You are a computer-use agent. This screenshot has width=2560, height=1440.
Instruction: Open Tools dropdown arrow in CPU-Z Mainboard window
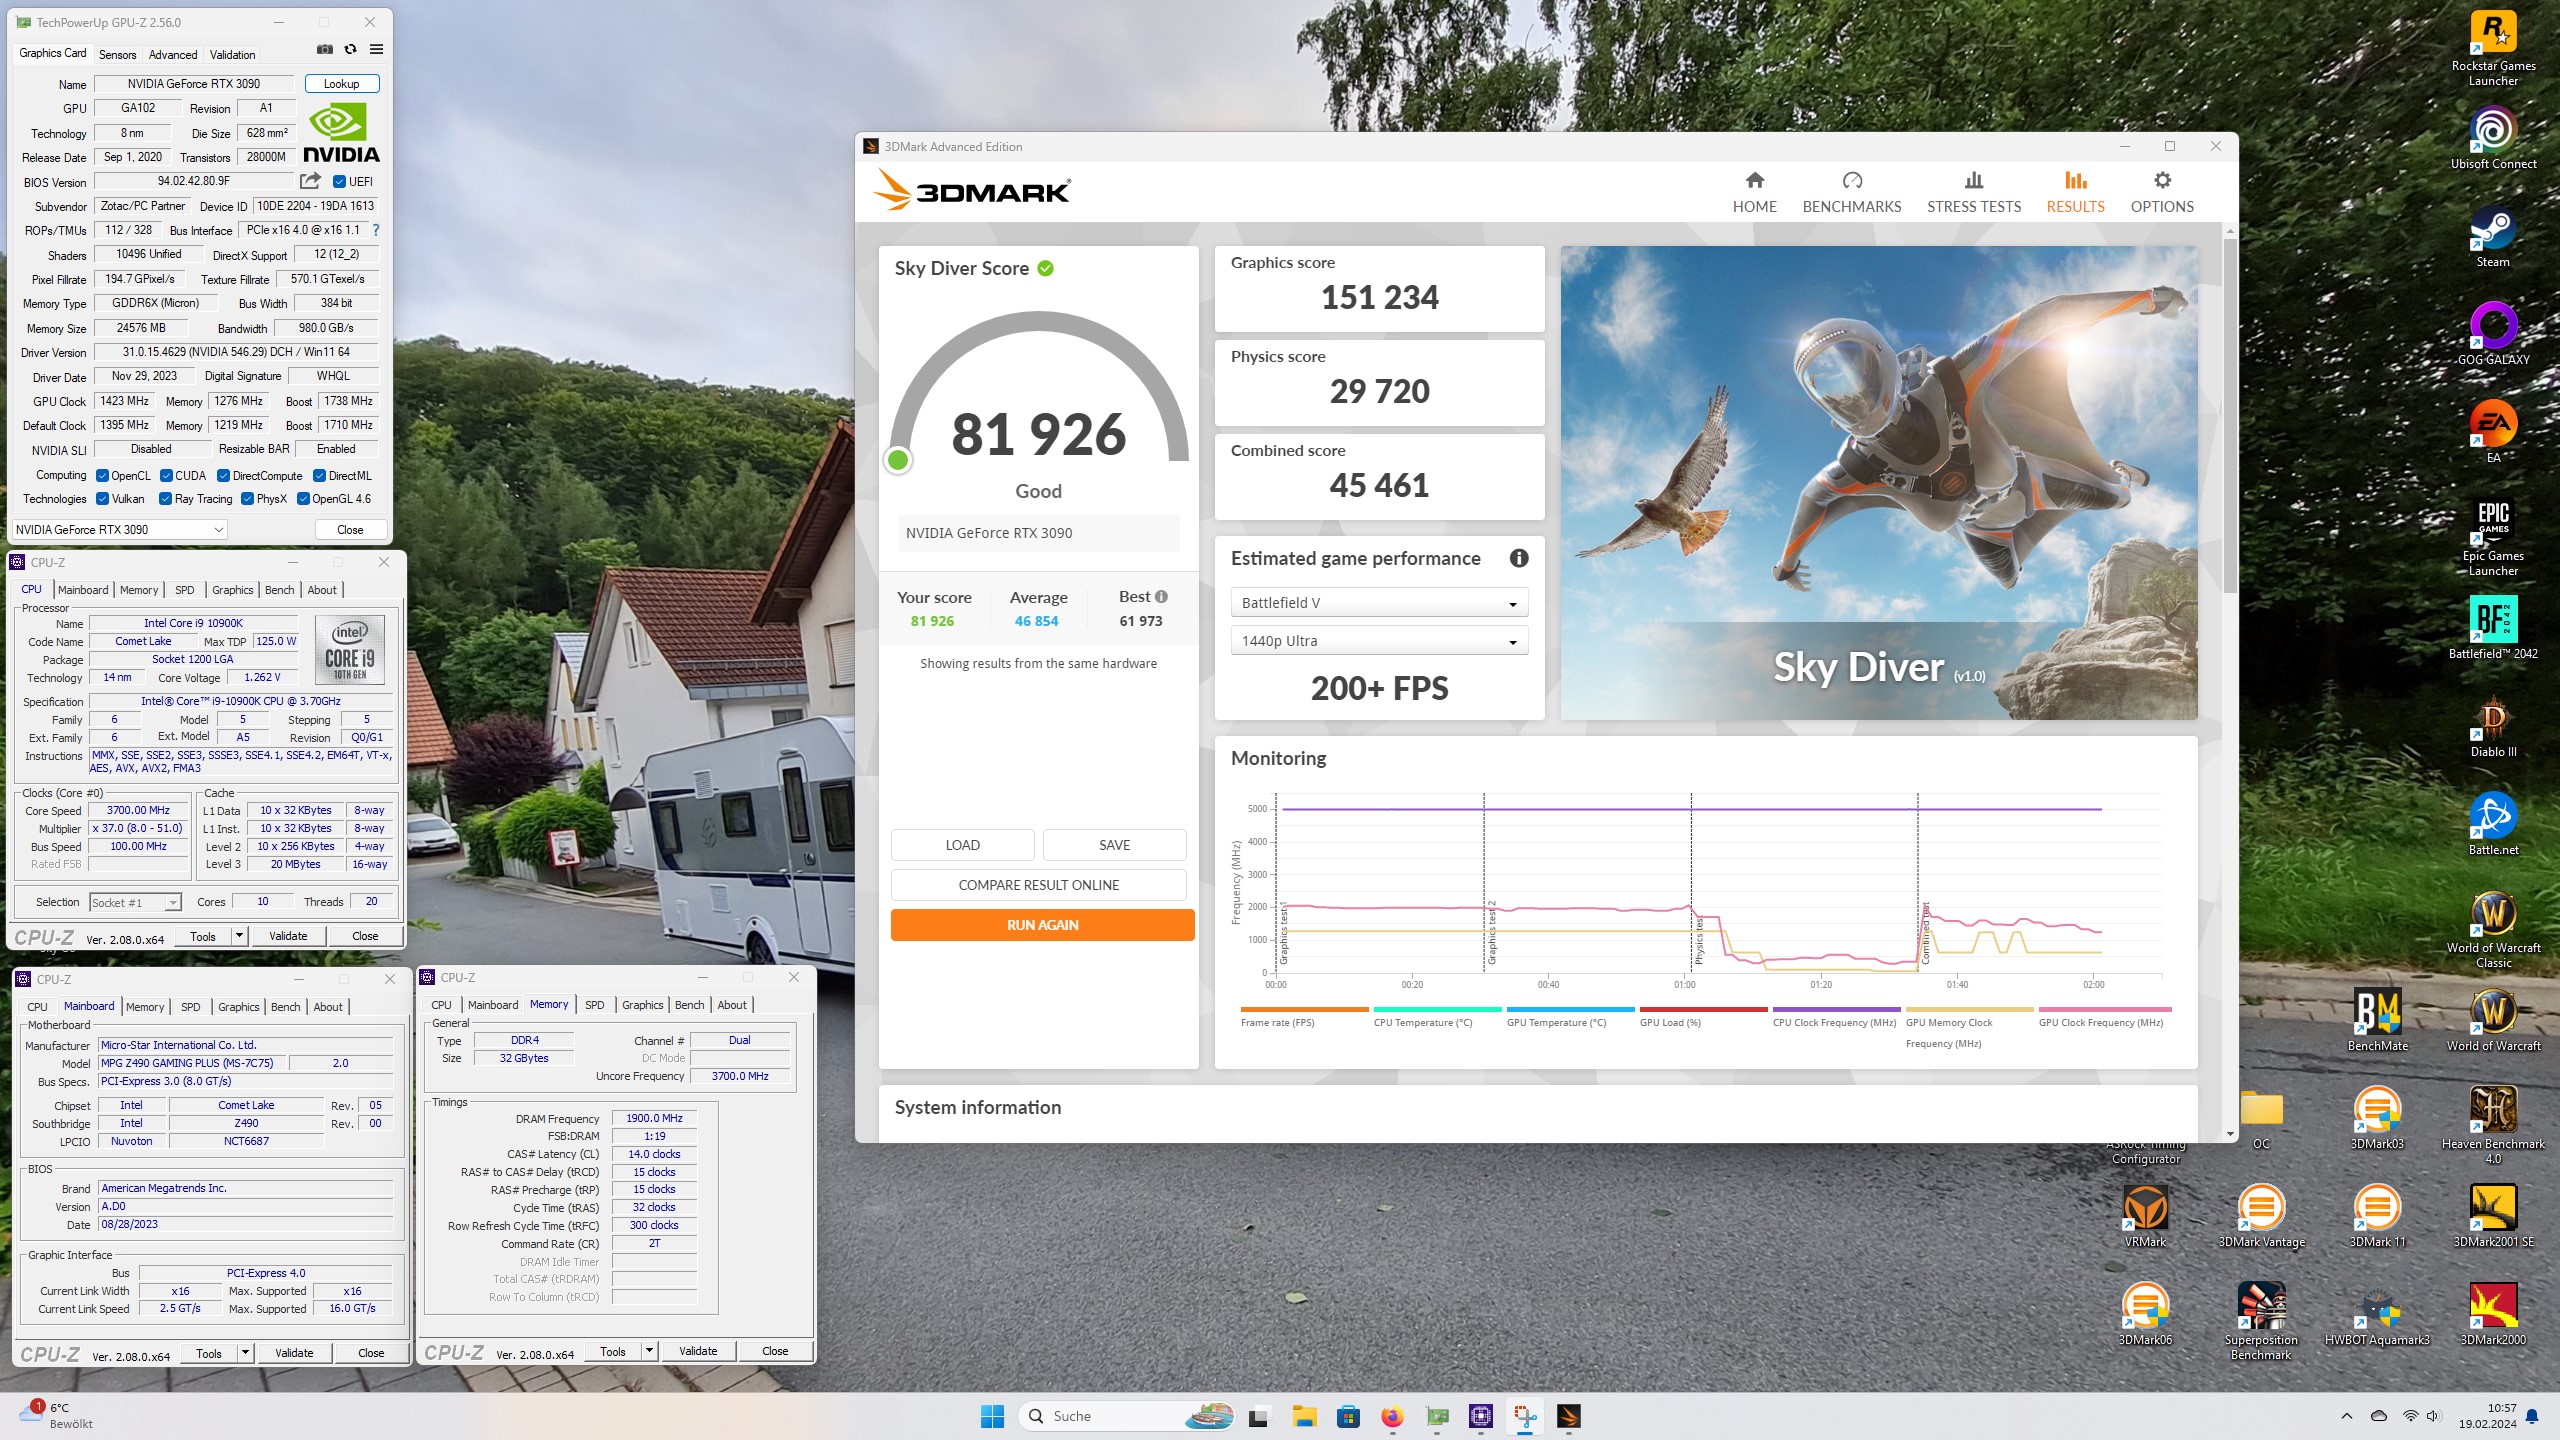(x=245, y=1353)
